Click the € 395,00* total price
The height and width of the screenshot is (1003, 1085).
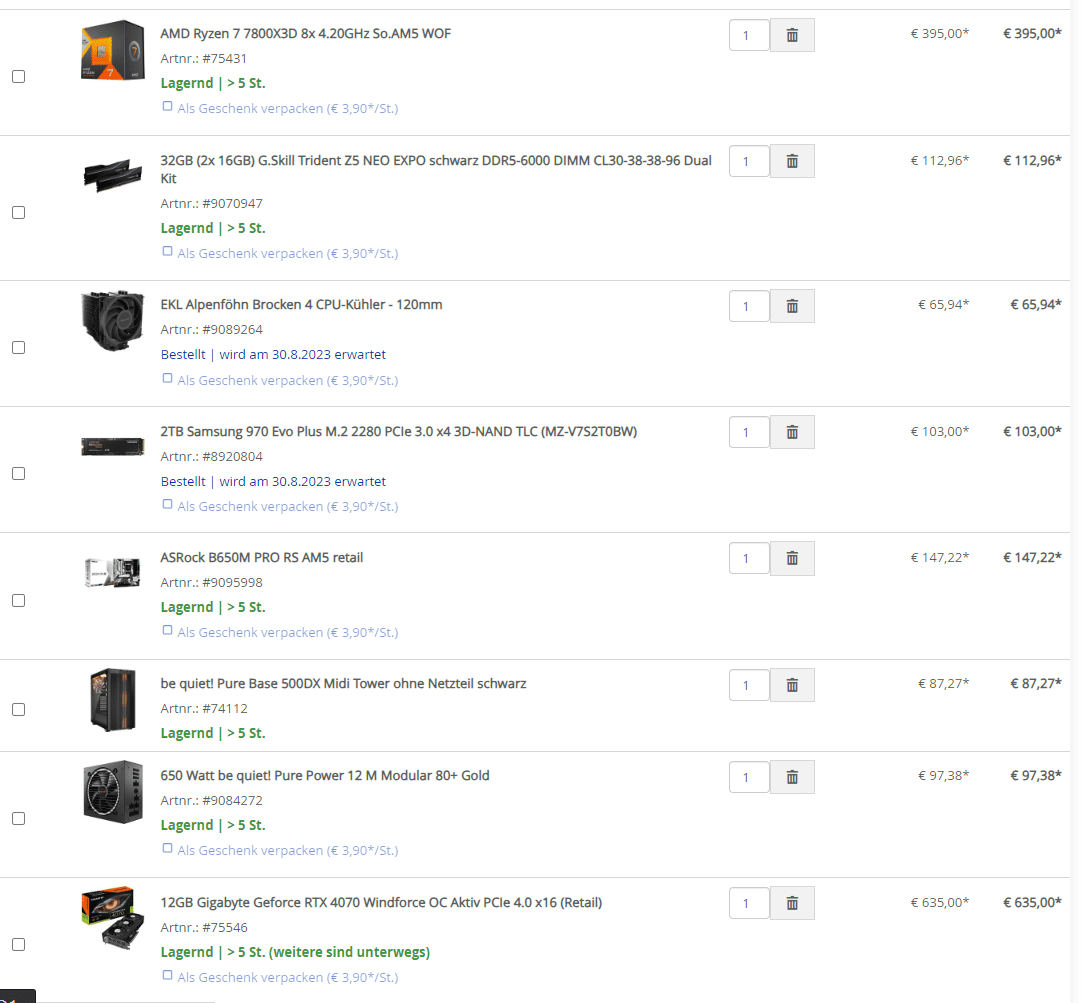1032,33
